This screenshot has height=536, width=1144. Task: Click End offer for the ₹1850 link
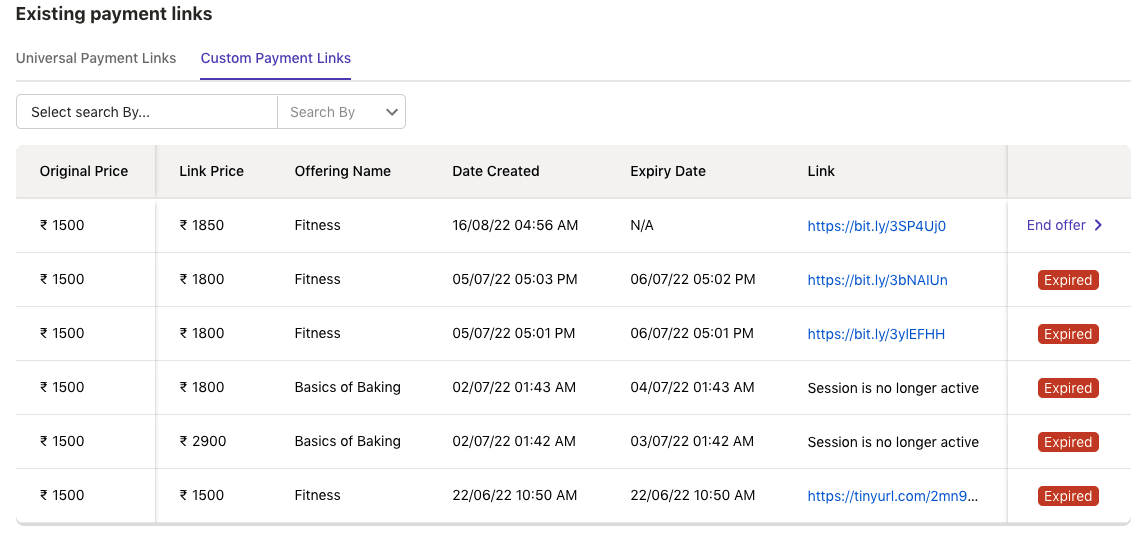(1056, 226)
